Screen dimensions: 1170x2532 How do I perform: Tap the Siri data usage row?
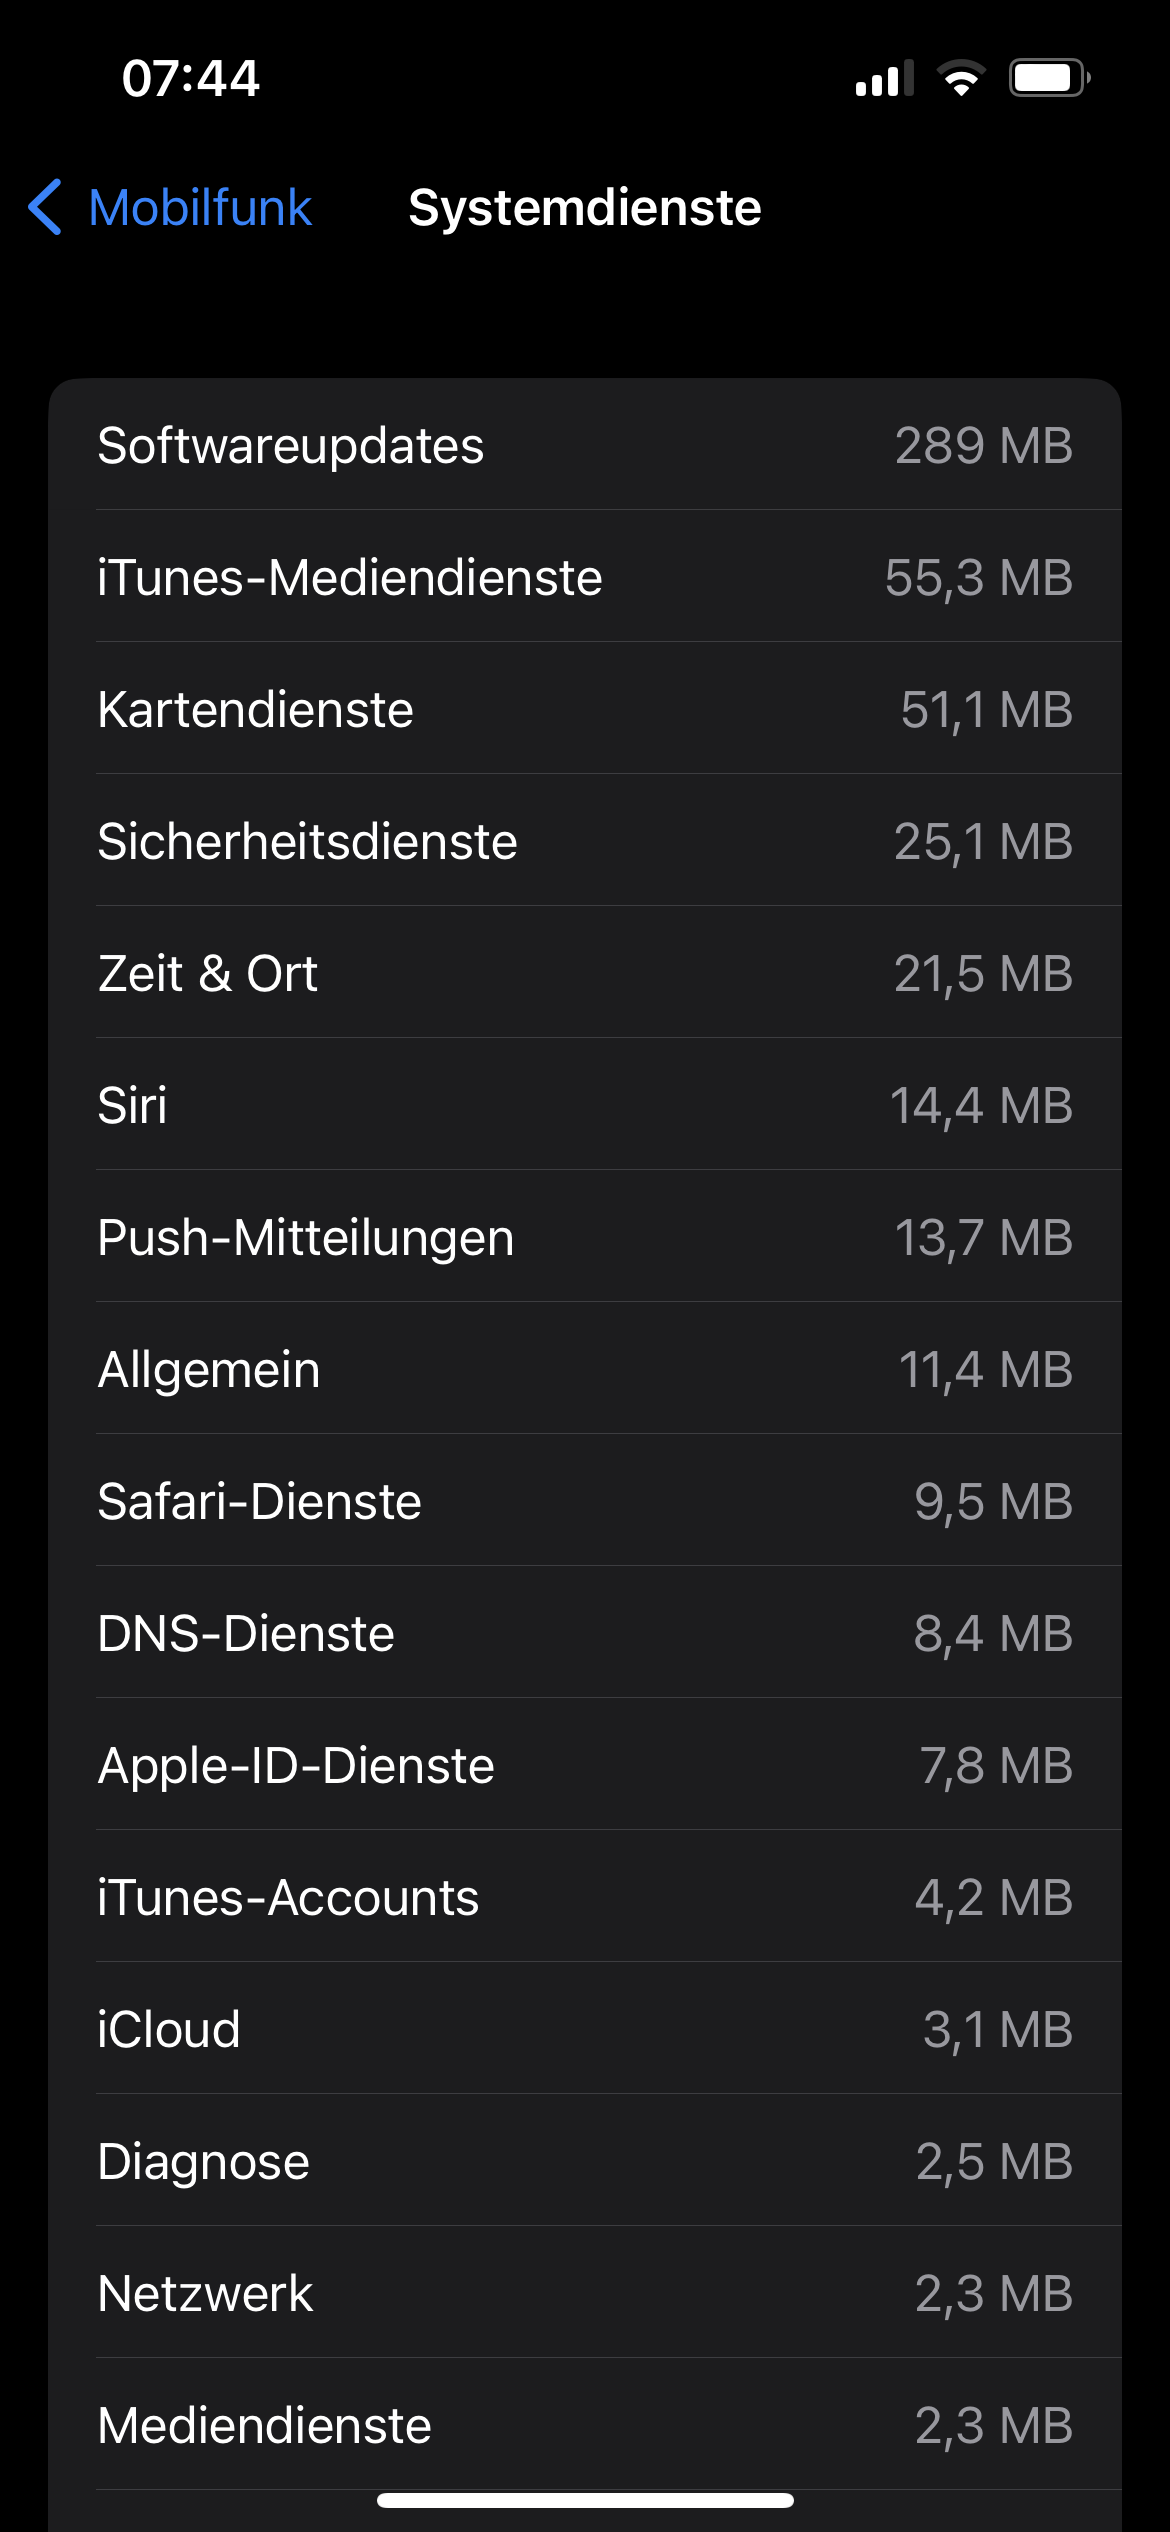click(x=584, y=1105)
